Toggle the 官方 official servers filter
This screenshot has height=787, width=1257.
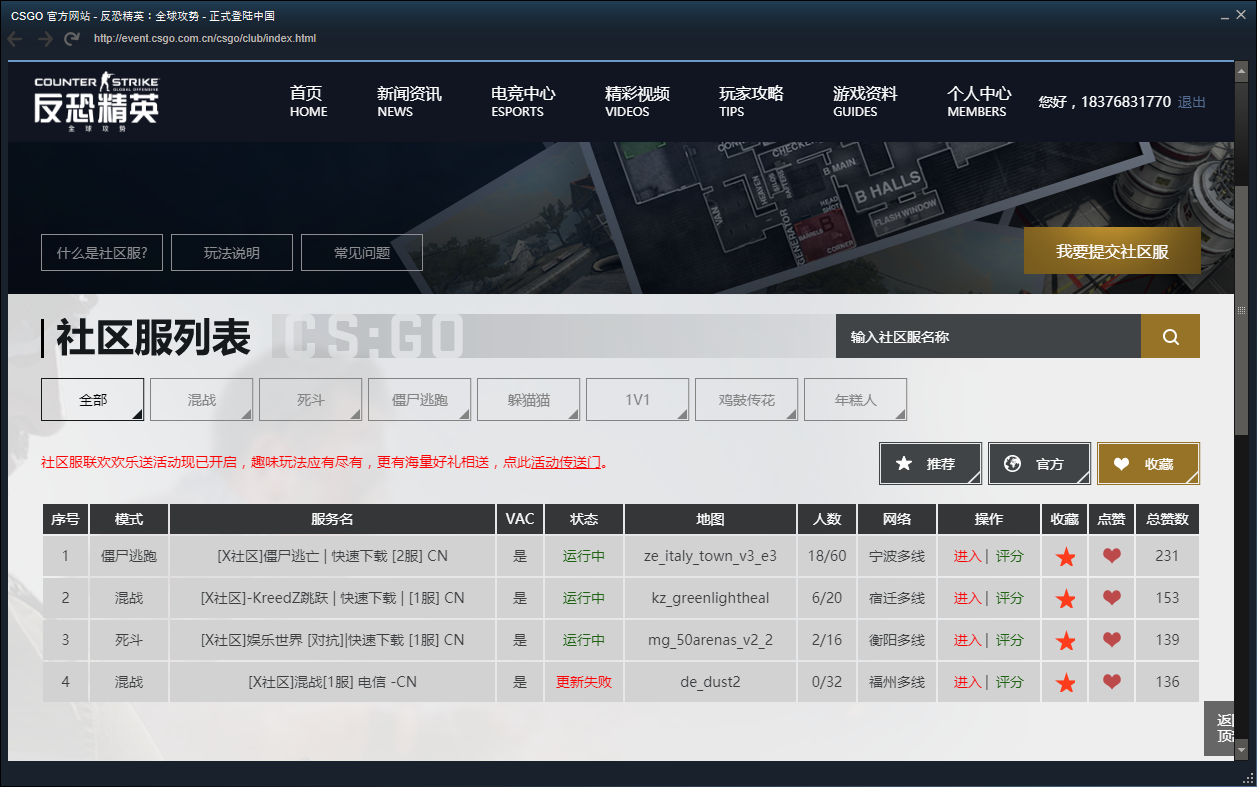1038,464
